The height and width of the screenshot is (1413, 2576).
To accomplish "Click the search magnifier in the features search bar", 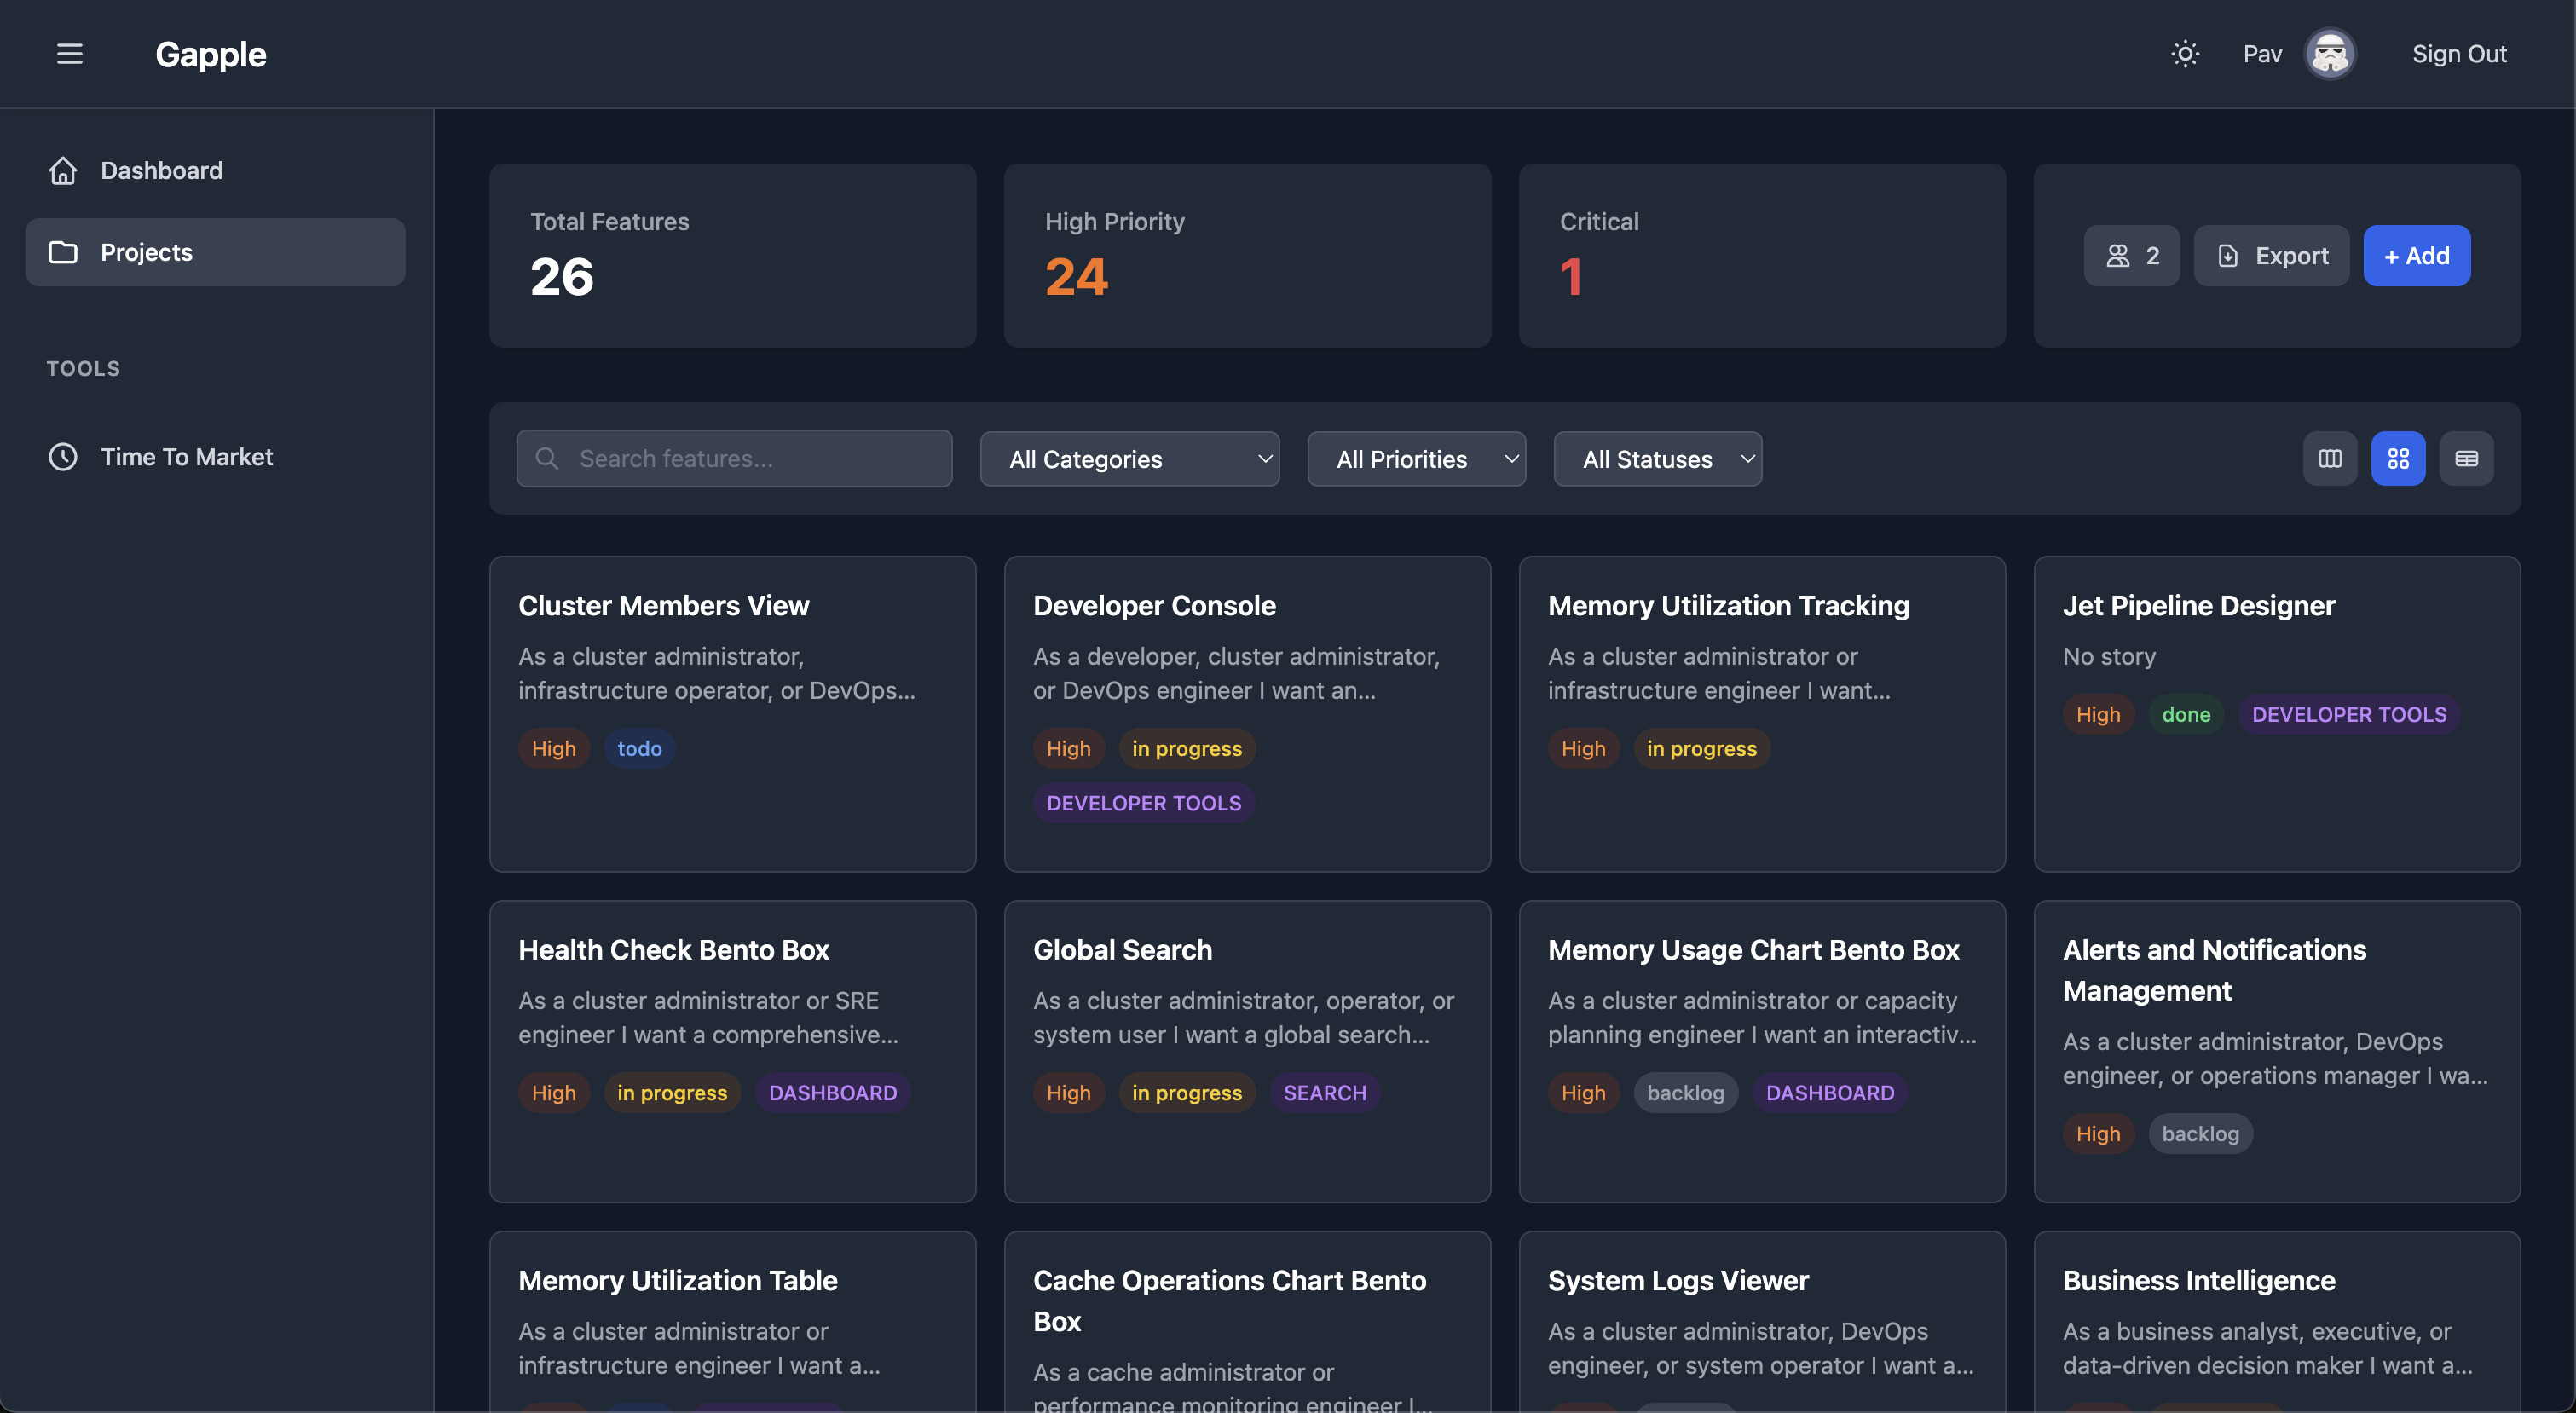I will tap(547, 458).
